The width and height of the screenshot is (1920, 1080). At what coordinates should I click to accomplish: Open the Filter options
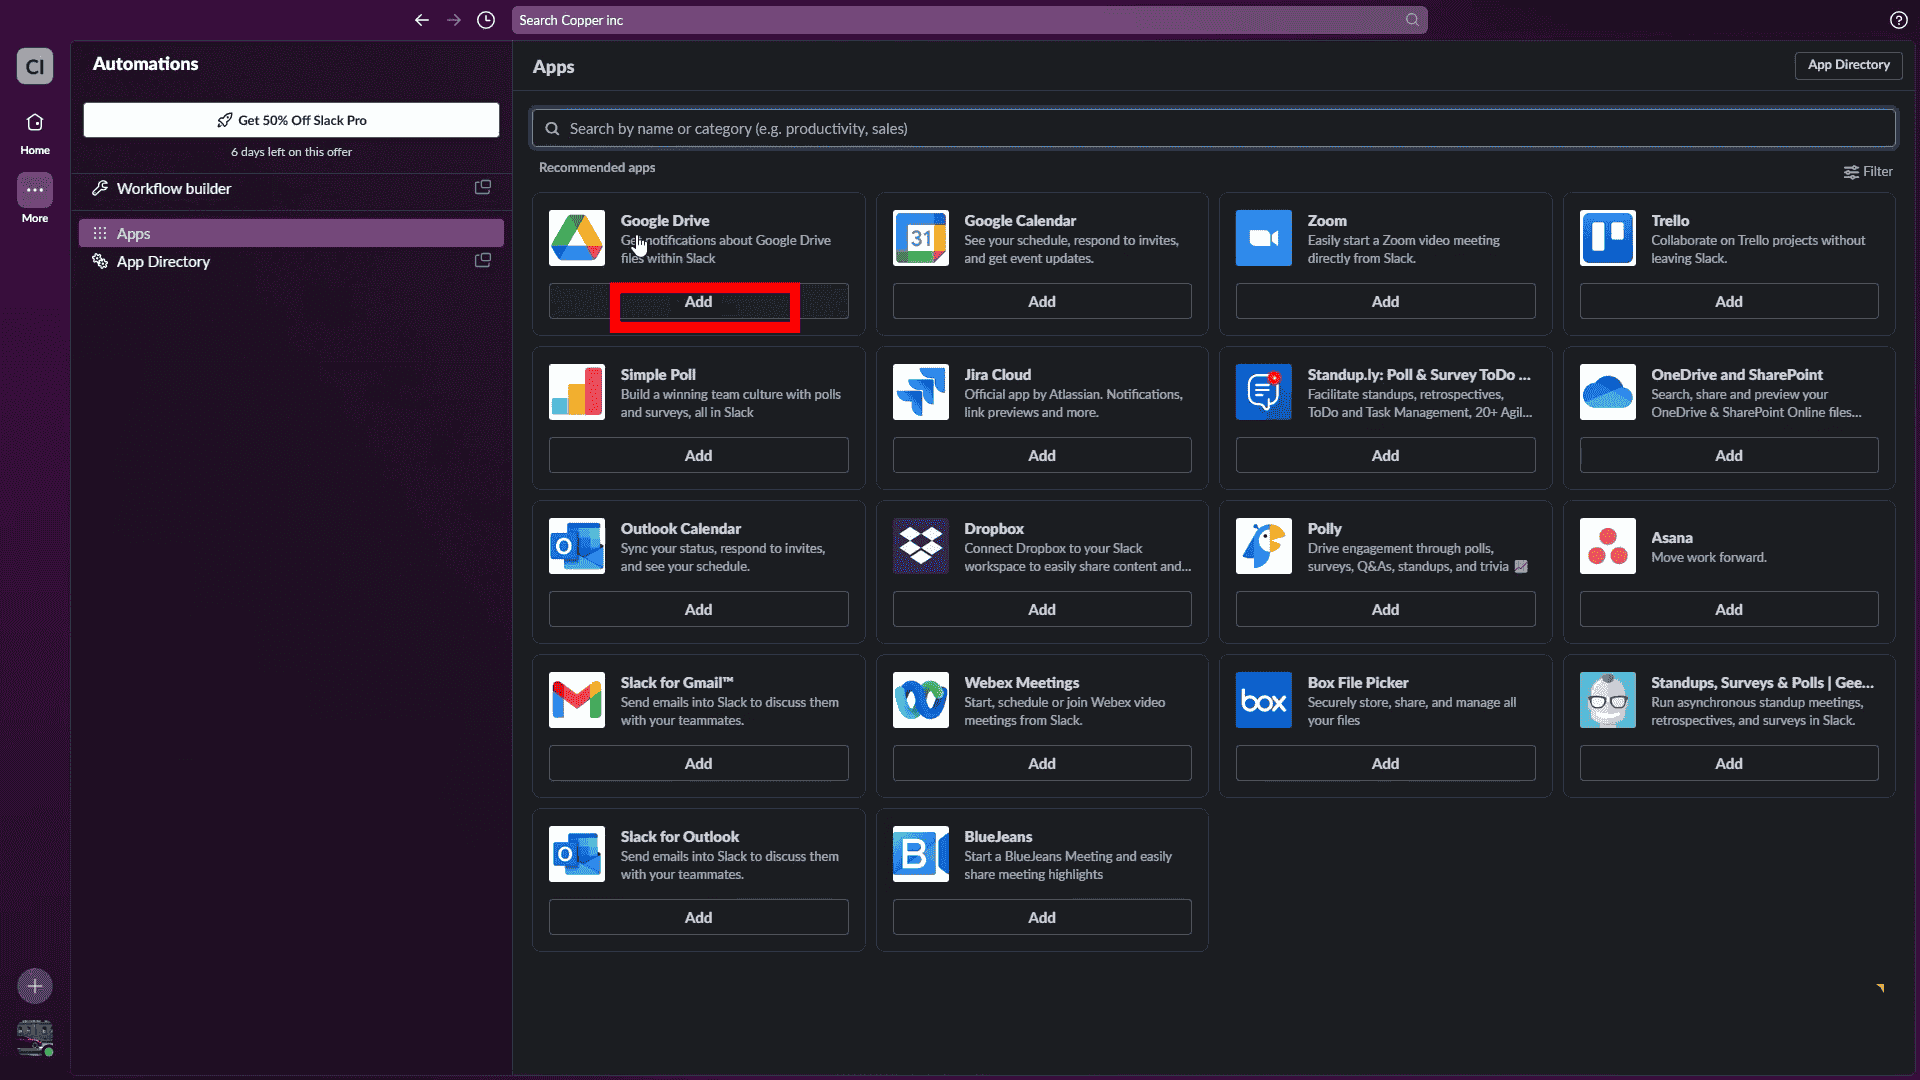coord(1868,172)
